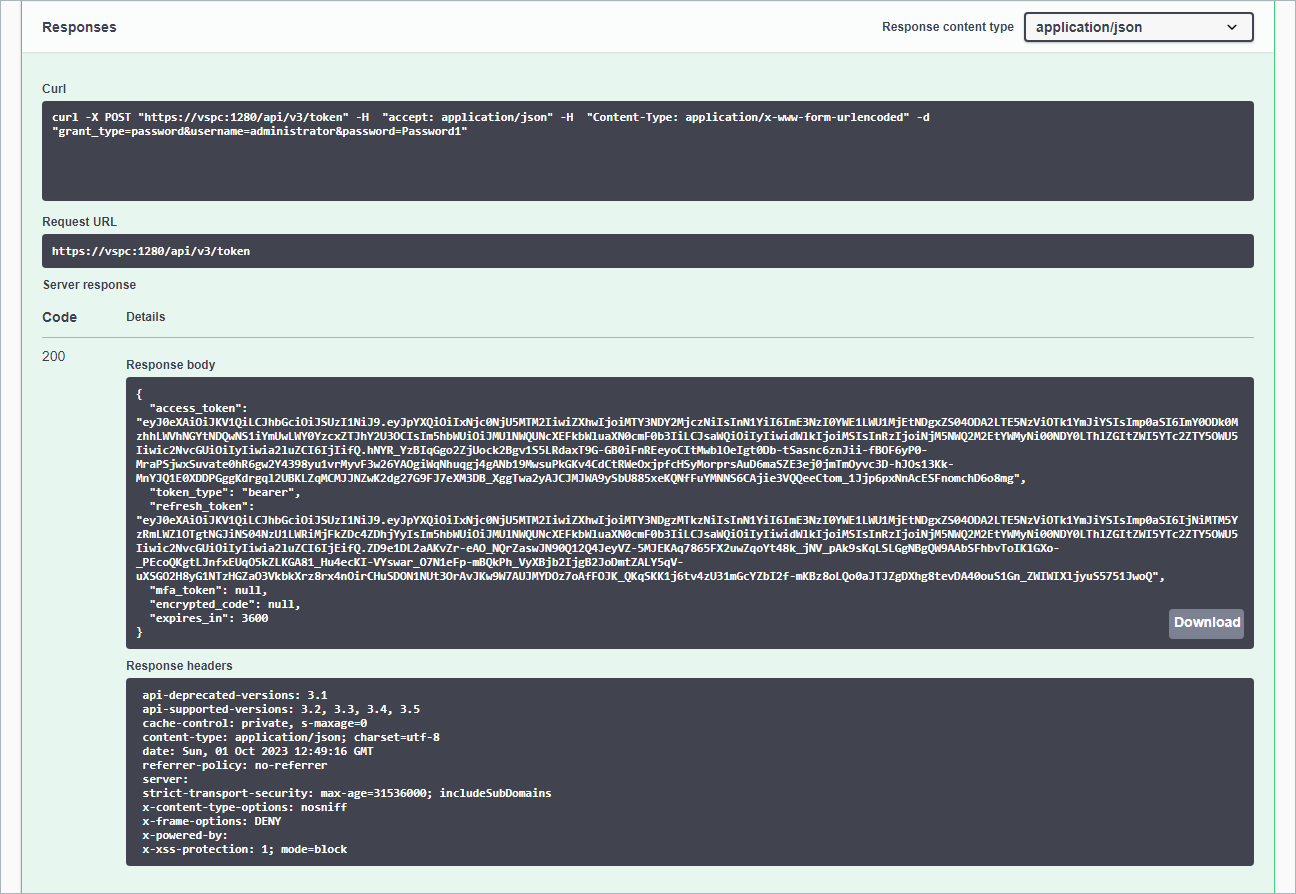Screen dimensions: 1296x894
Task: Click the Download button in response body
Action: [1206, 622]
